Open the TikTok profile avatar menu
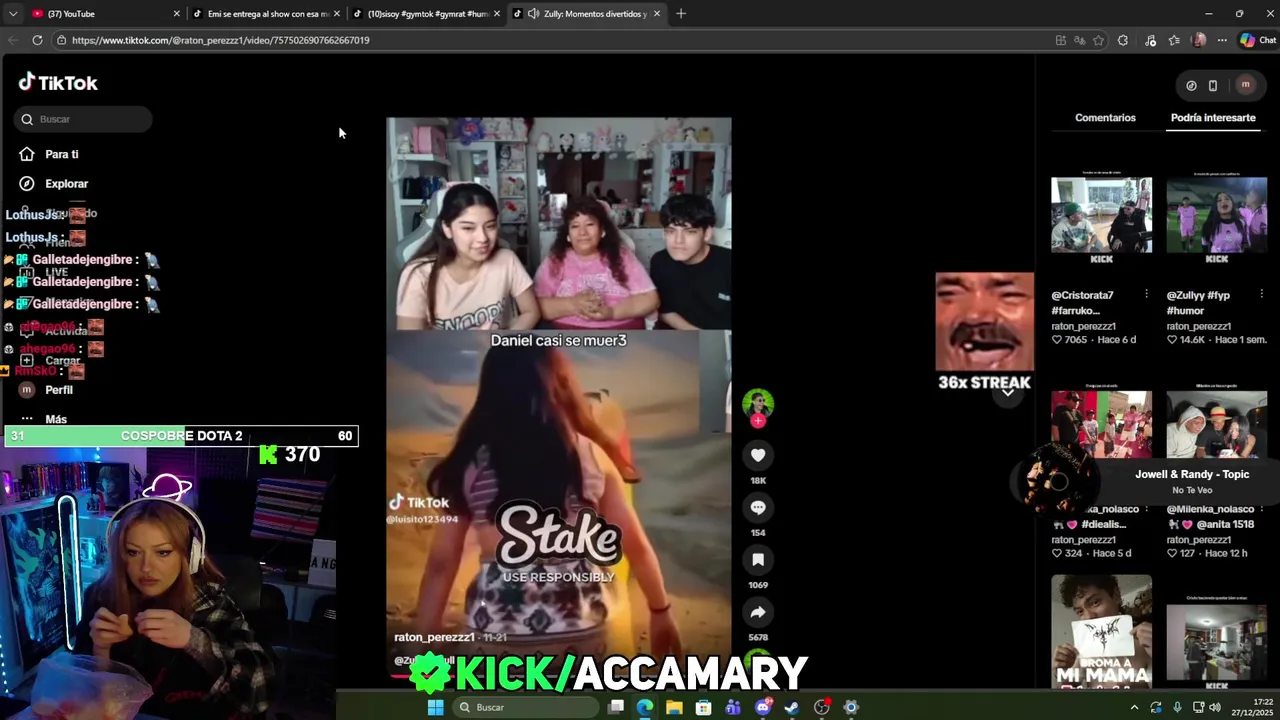Image resolution: width=1280 pixels, height=720 pixels. pyautogui.click(x=1245, y=85)
